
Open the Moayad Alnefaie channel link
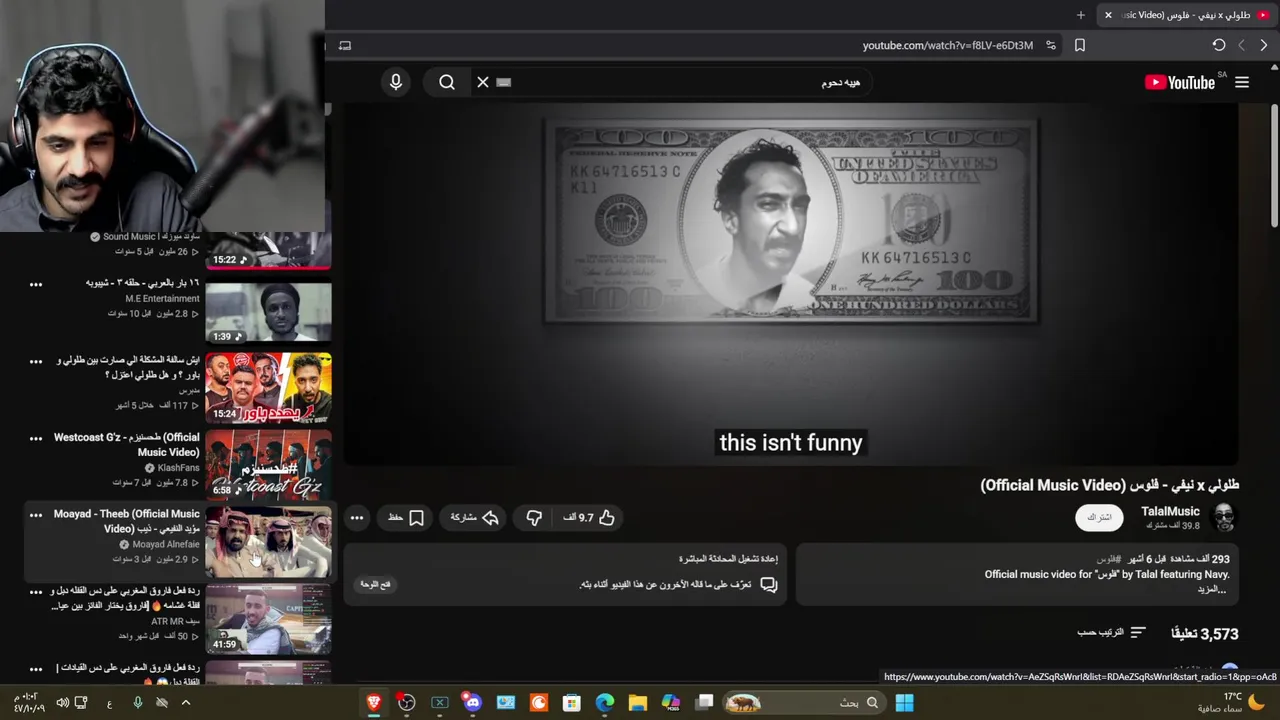click(x=166, y=544)
